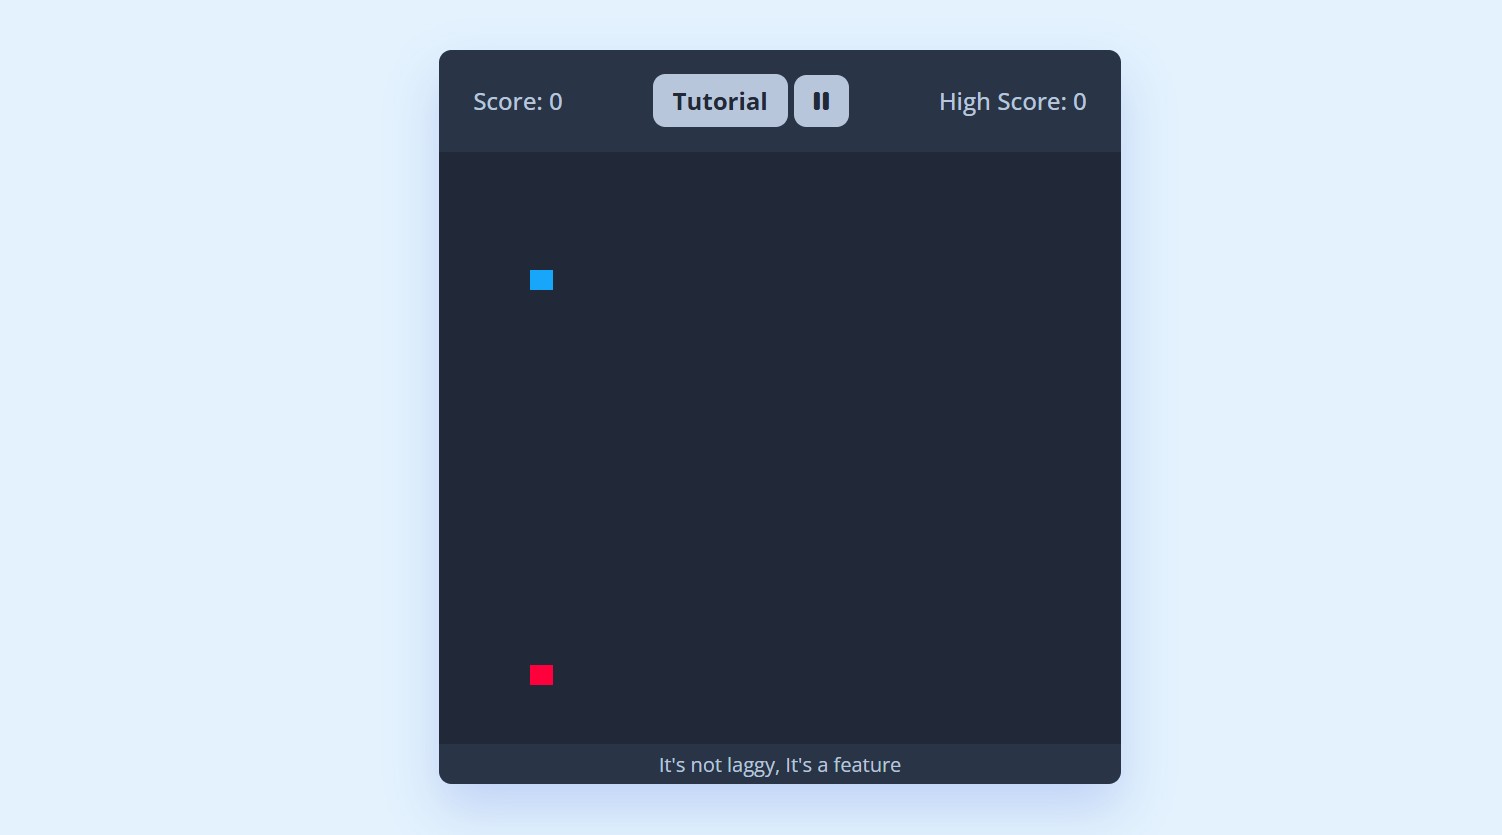This screenshot has width=1502, height=835.
Task: Click the "It's not laggy" footer text
Action: point(780,765)
